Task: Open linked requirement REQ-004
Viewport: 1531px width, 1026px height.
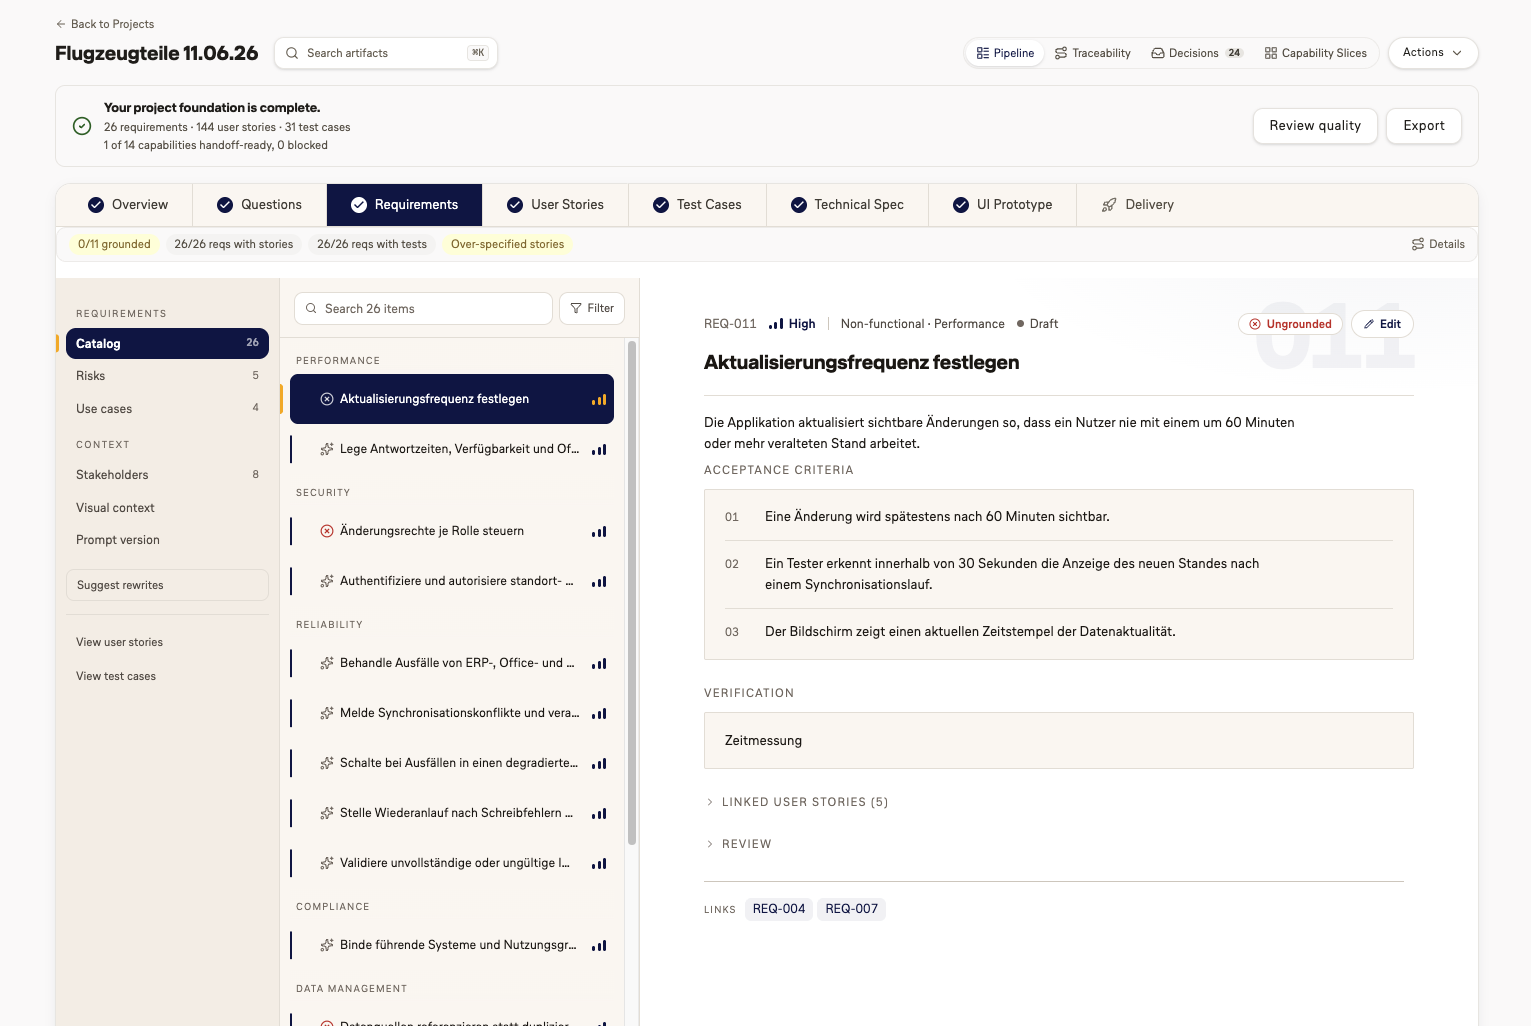Action: 779,909
